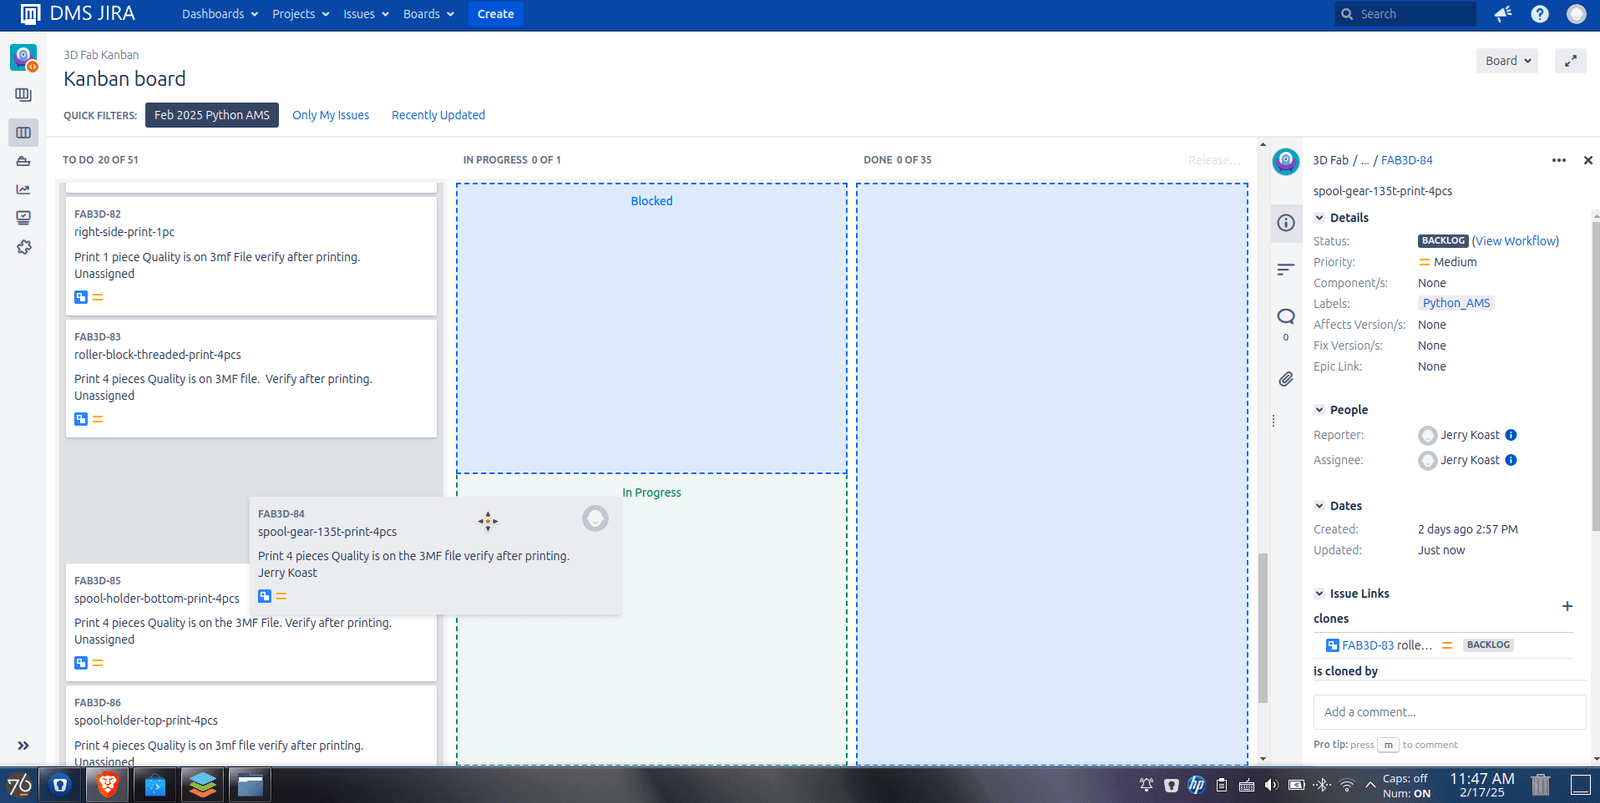Click the Jerry Koast reporter info icon

tap(1511, 435)
